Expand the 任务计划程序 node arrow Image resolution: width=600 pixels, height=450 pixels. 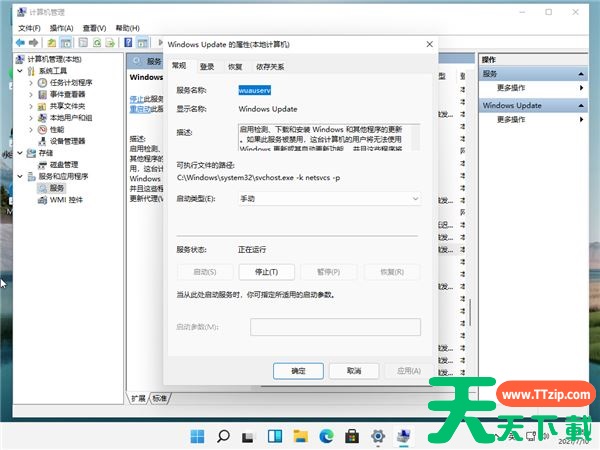pyautogui.click(x=31, y=83)
